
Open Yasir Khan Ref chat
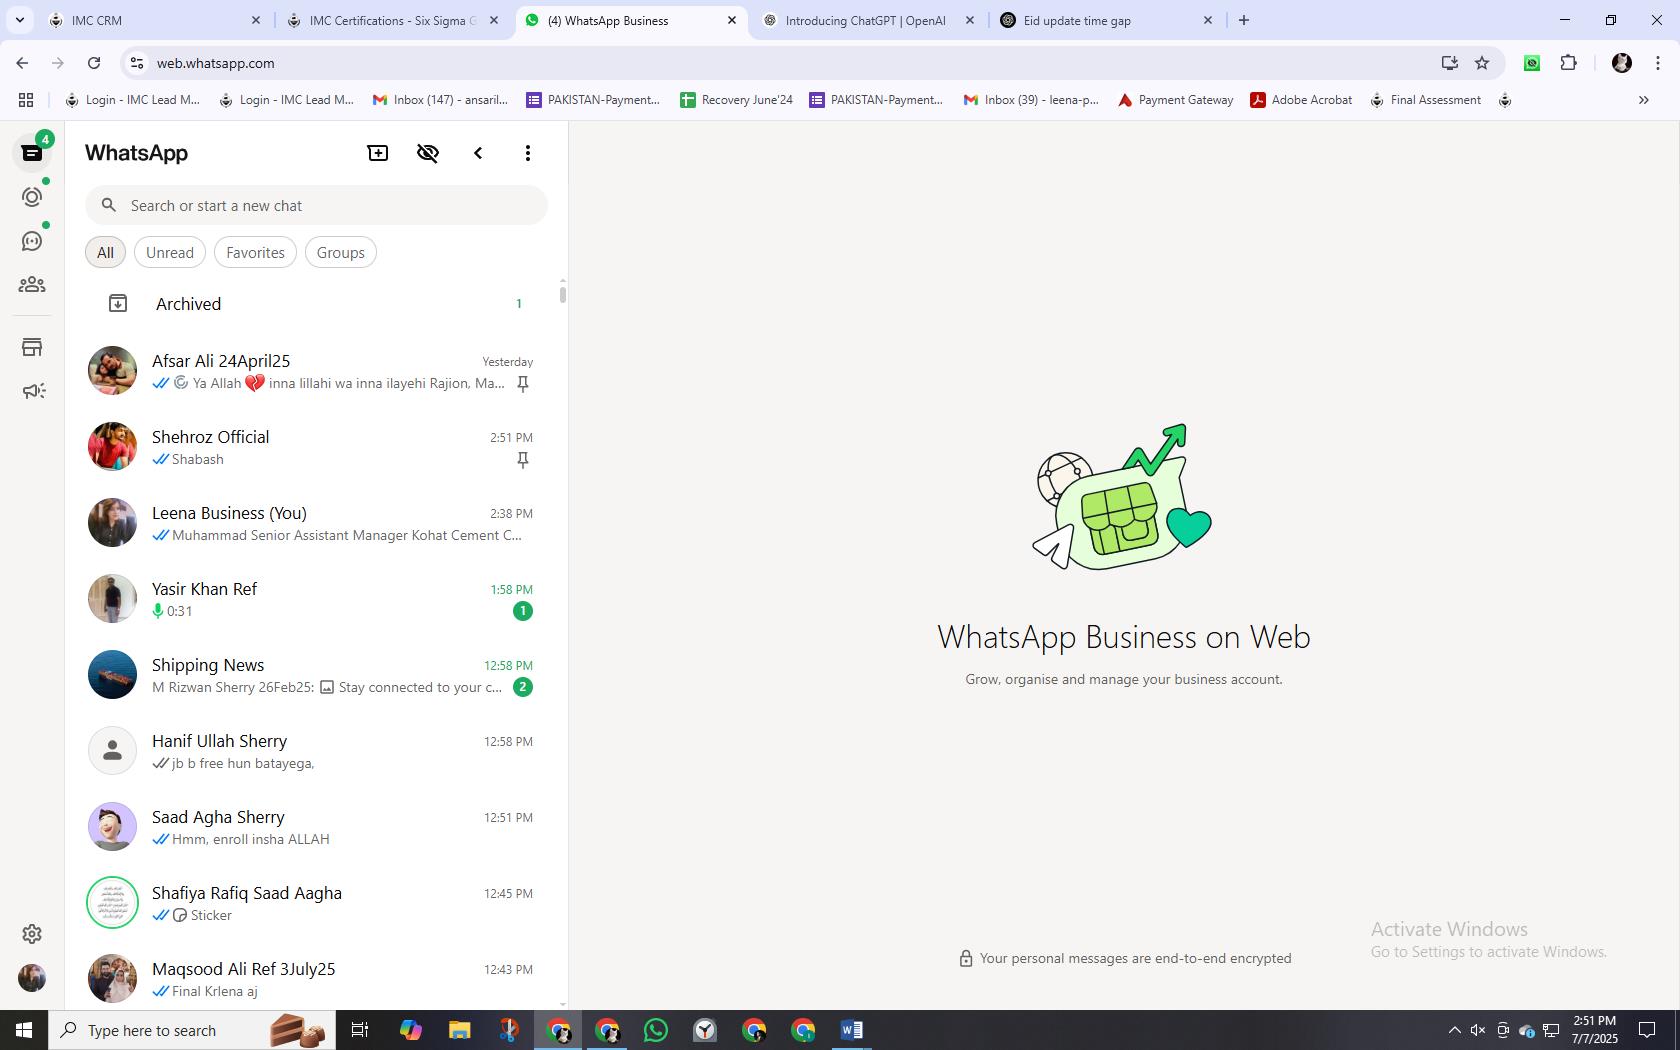coord(314,599)
